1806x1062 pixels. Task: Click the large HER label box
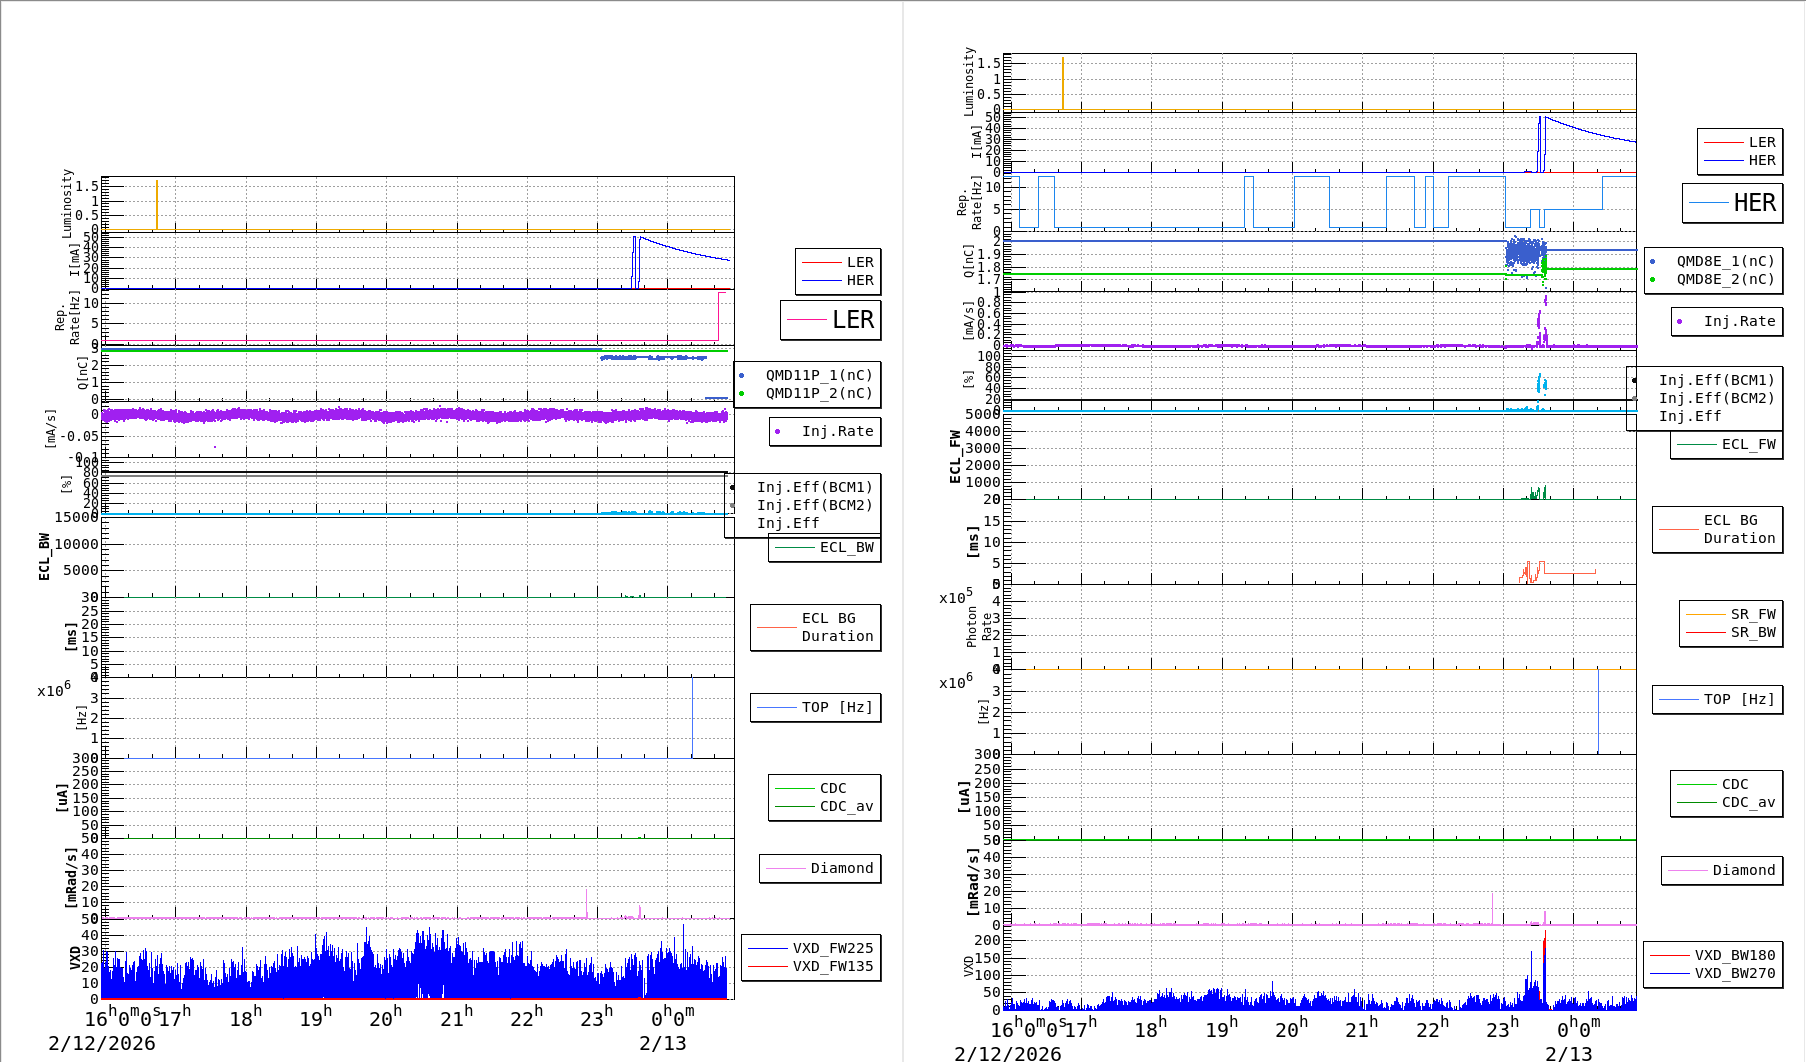pos(1732,203)
